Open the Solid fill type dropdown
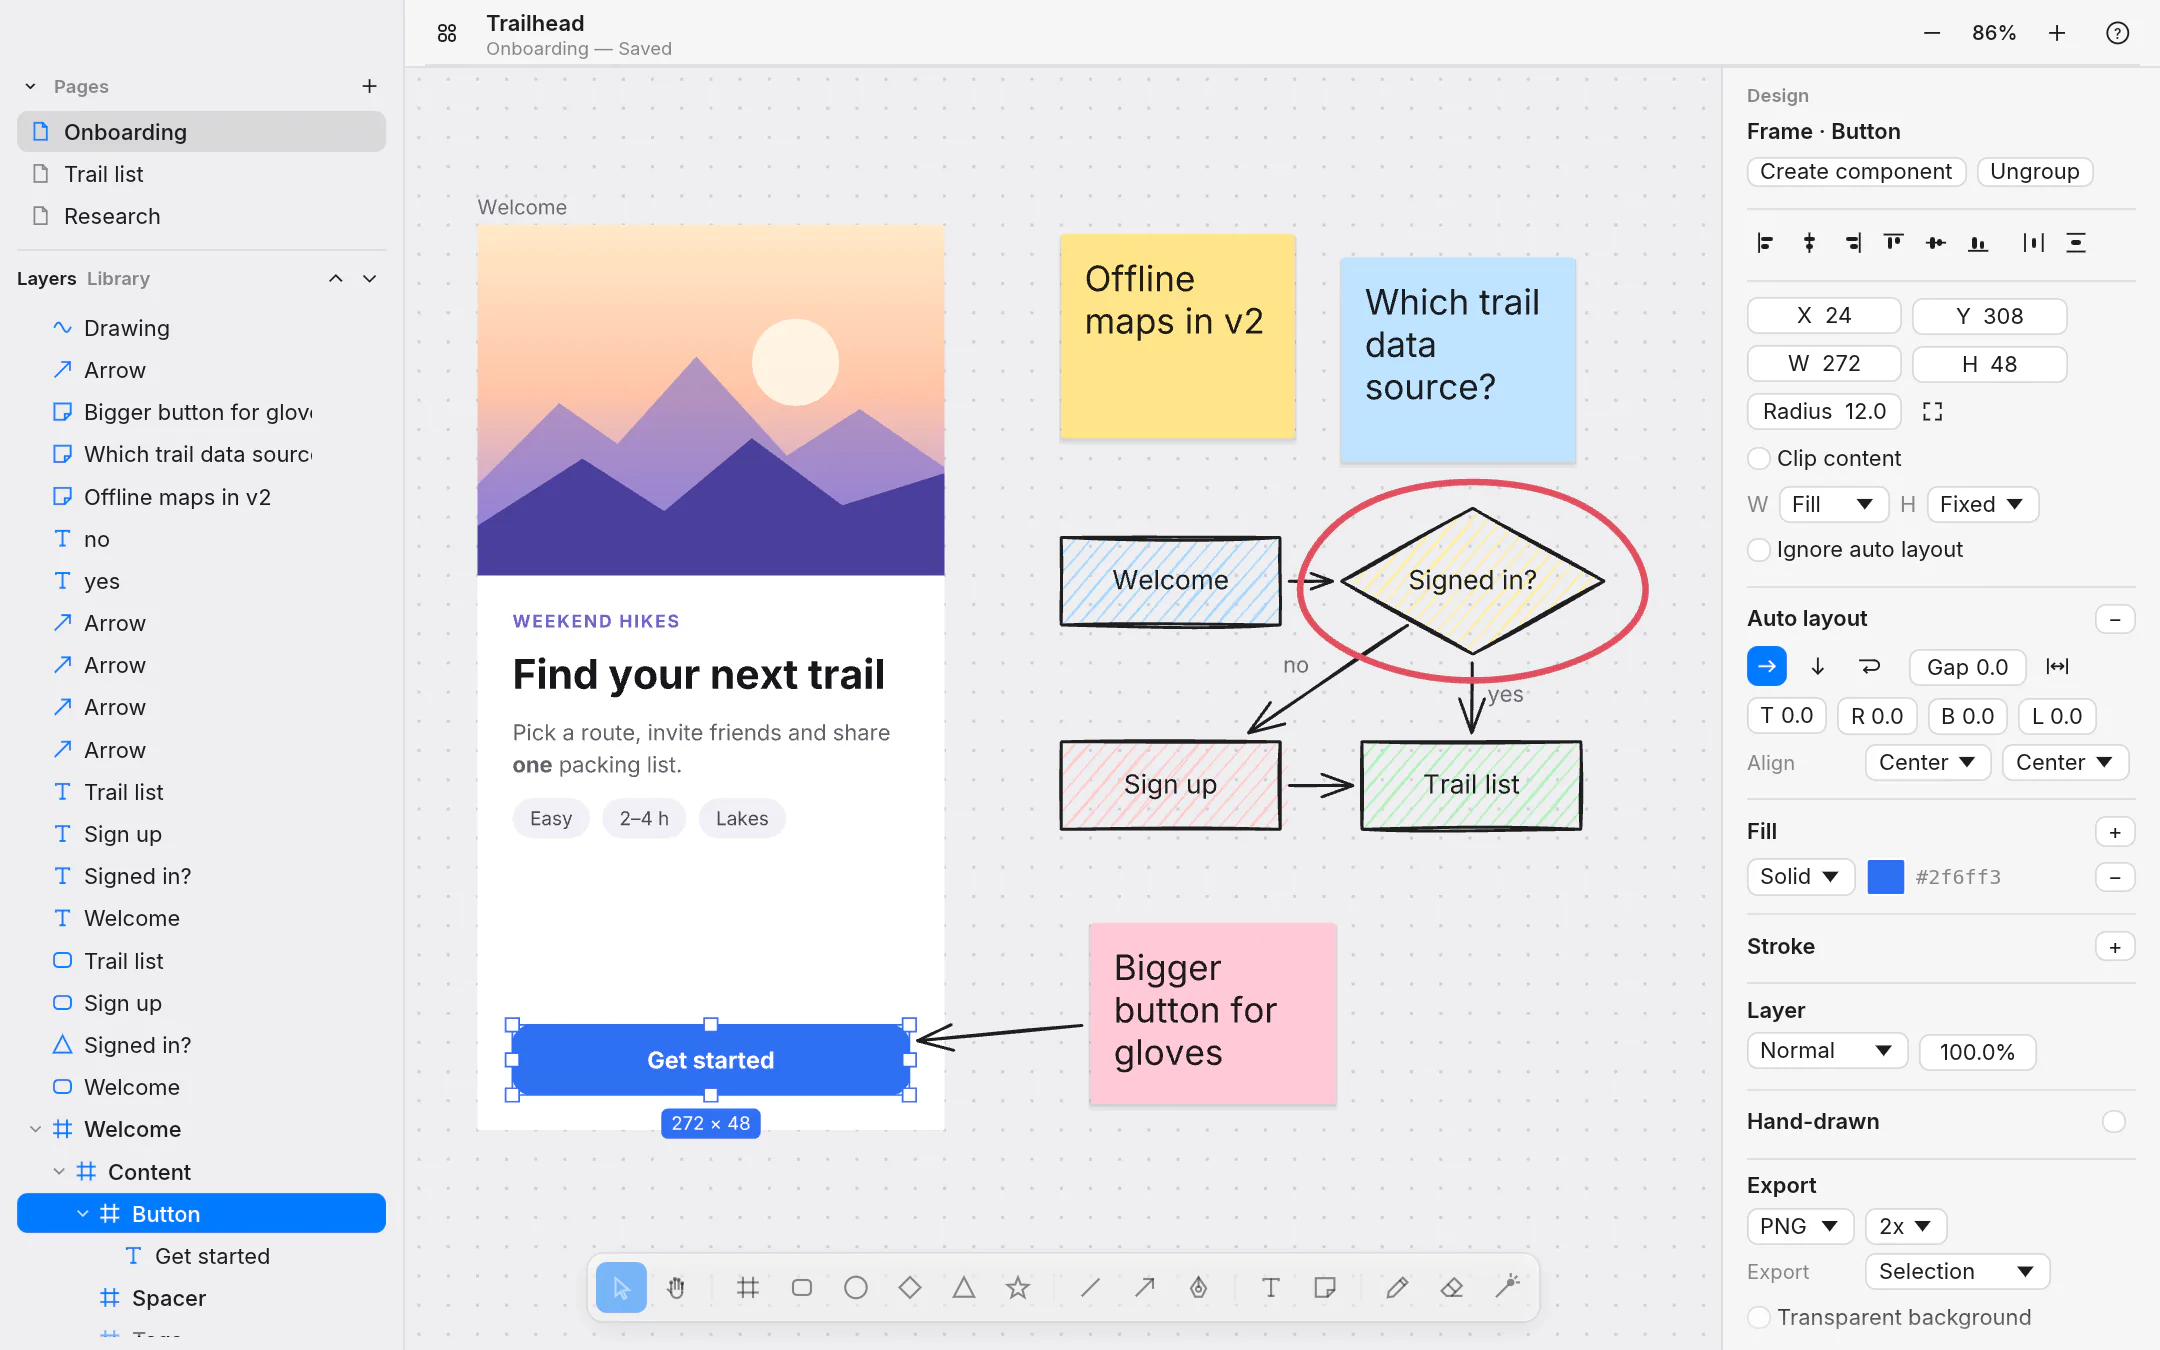 1800,877
